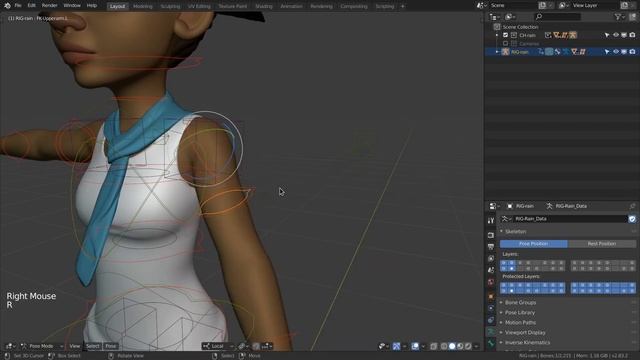Open the View Layer properties tab icon
This screenshot has width=640, height=360.
[x=491, y=258]
